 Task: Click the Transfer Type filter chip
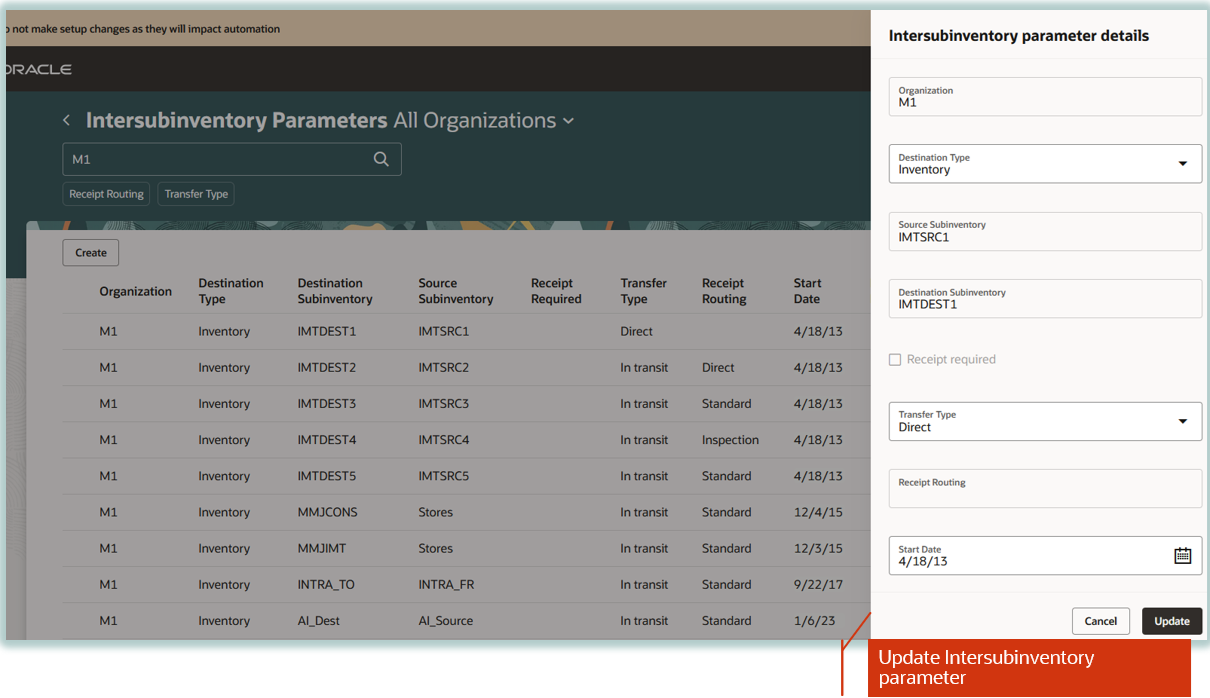[196, 194]
